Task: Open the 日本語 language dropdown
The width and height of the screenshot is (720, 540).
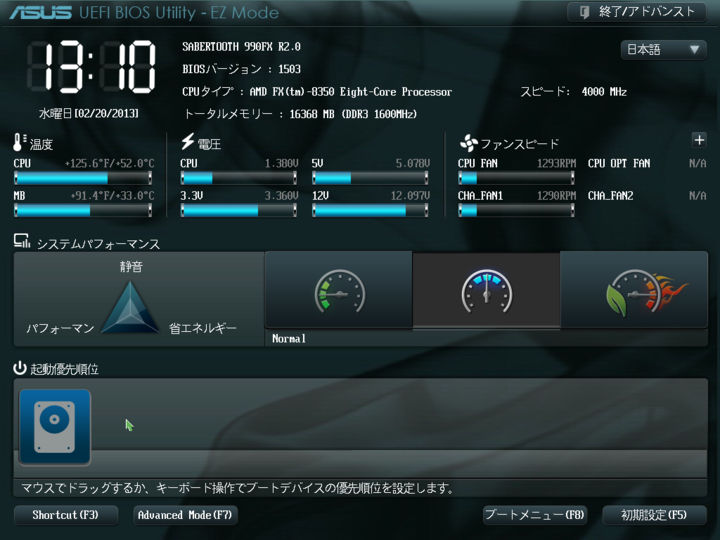Action: coord(663,50)
